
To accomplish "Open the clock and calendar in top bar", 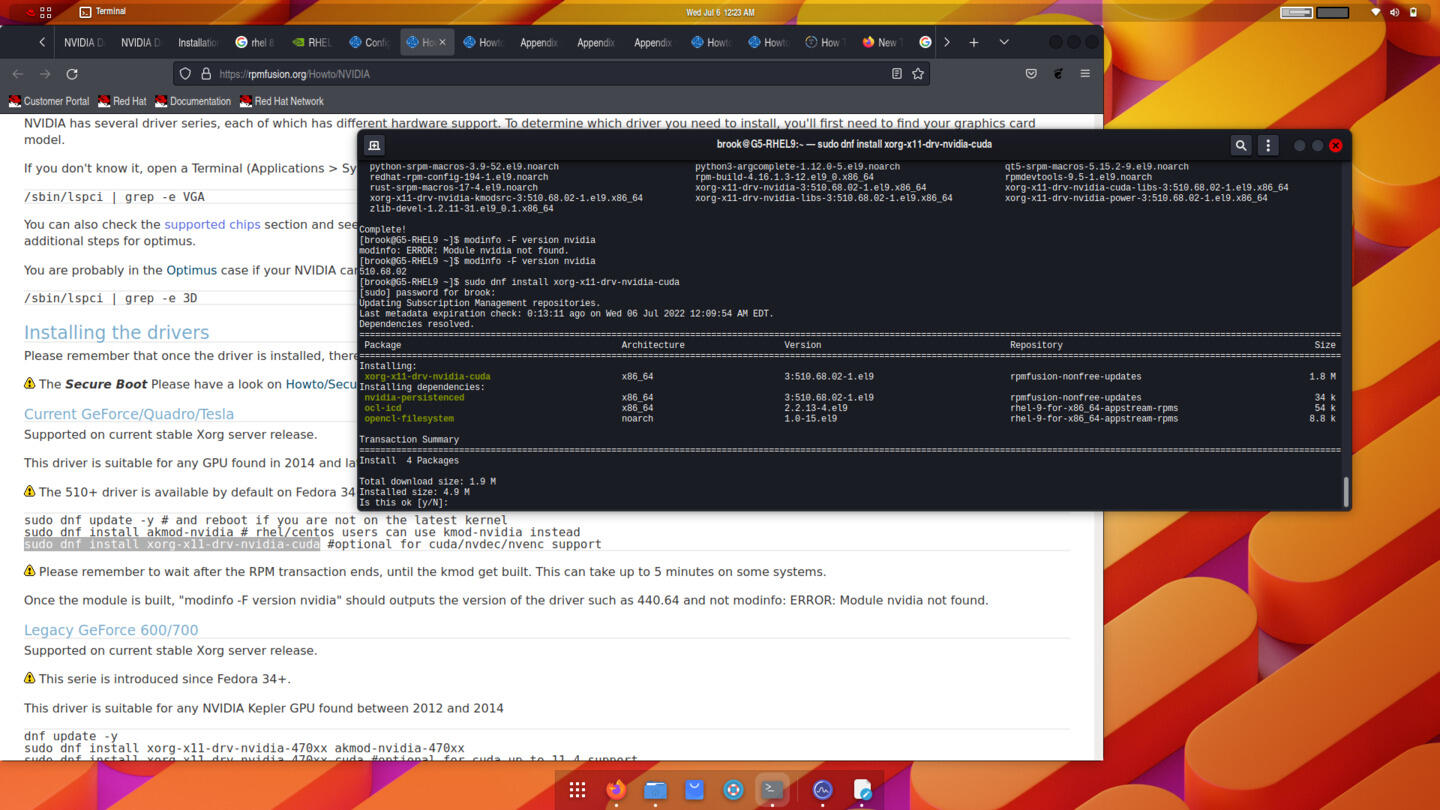I will pos(720,12).
